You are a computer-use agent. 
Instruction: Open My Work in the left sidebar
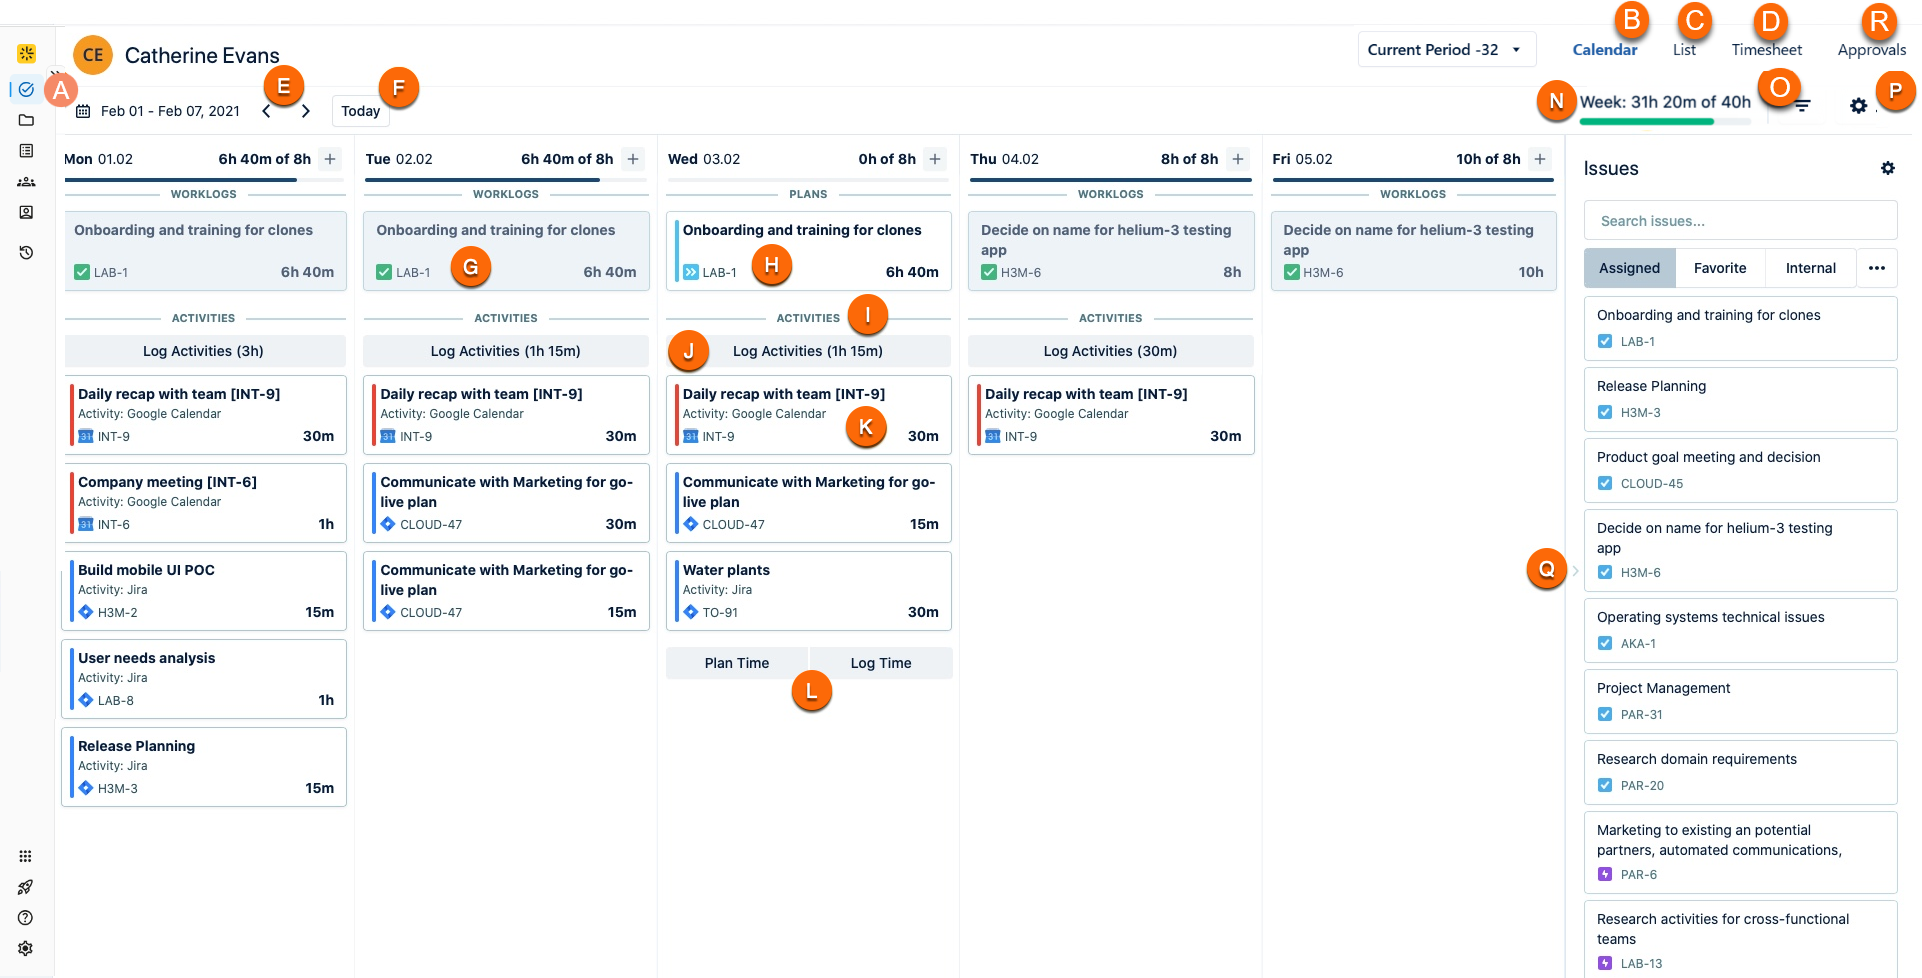(x=26, y=89)
